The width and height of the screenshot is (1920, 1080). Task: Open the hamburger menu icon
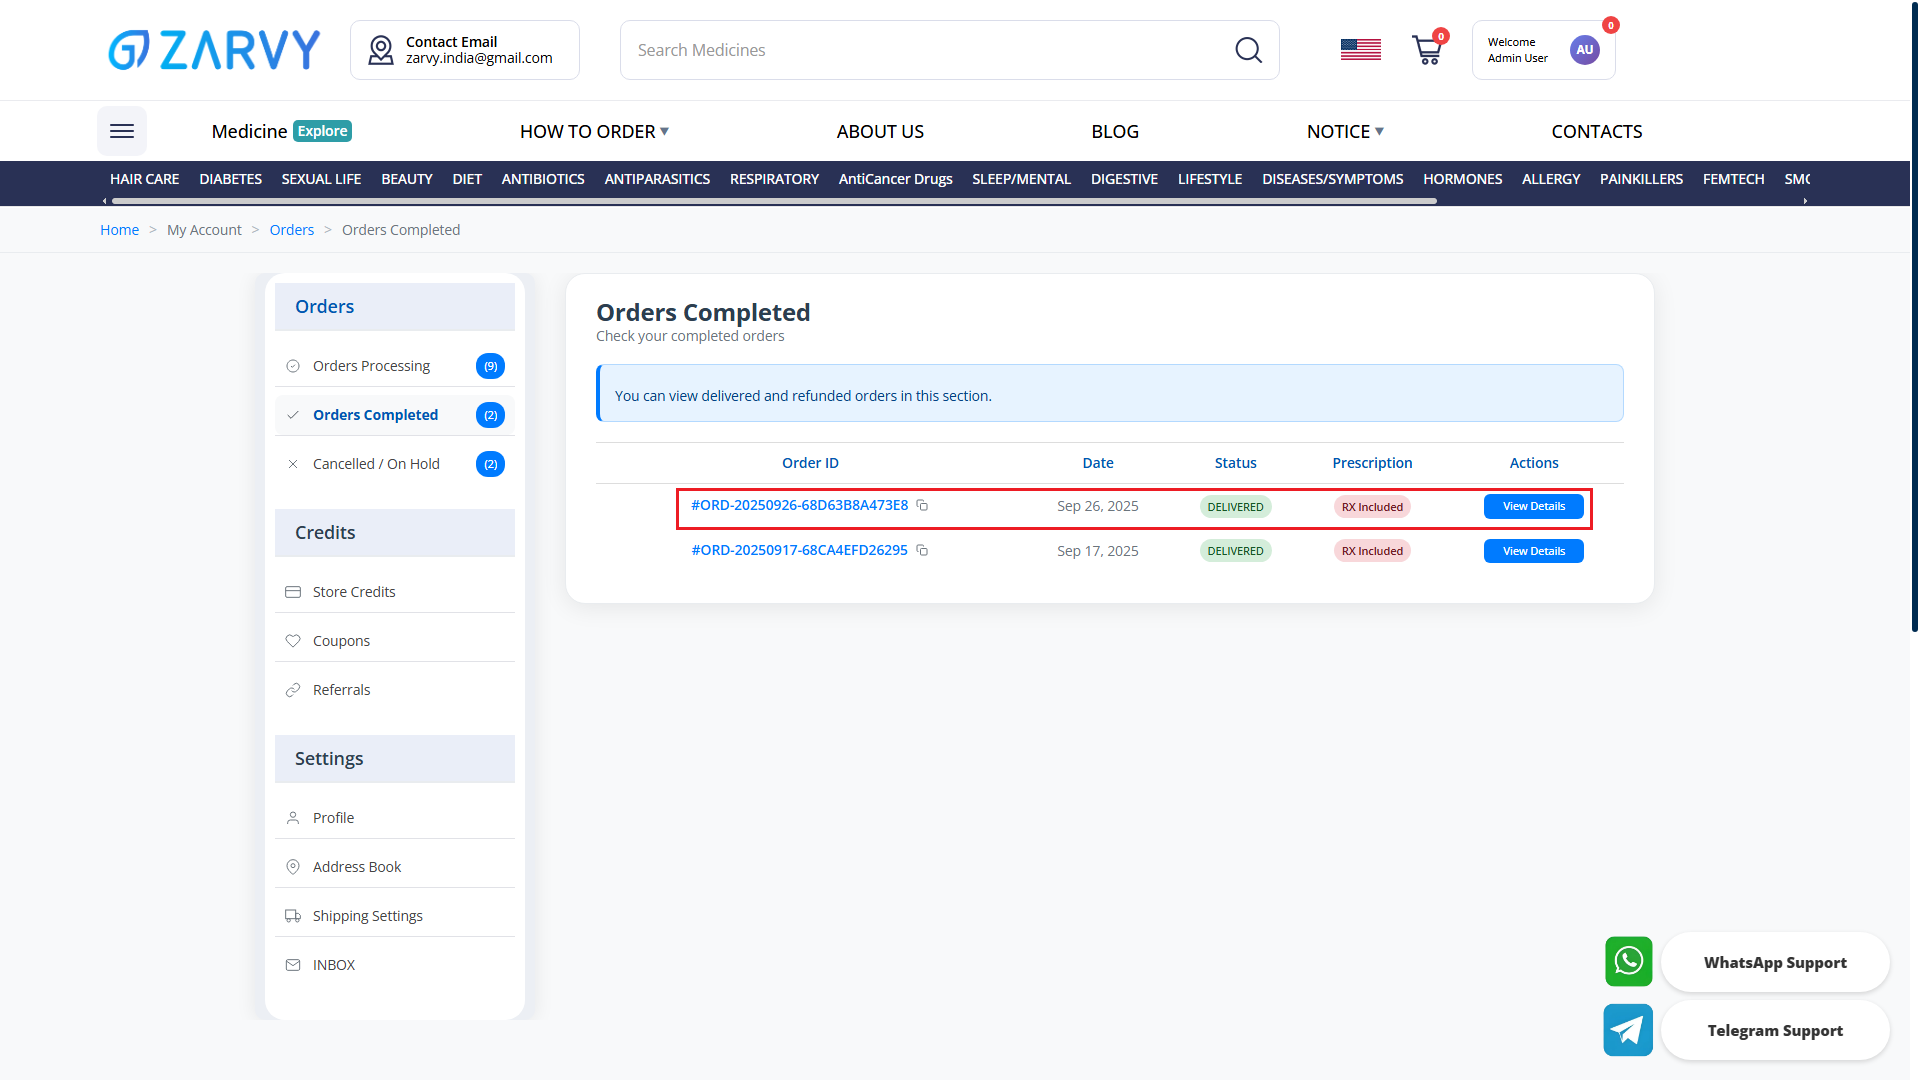(x=122, y=131)
